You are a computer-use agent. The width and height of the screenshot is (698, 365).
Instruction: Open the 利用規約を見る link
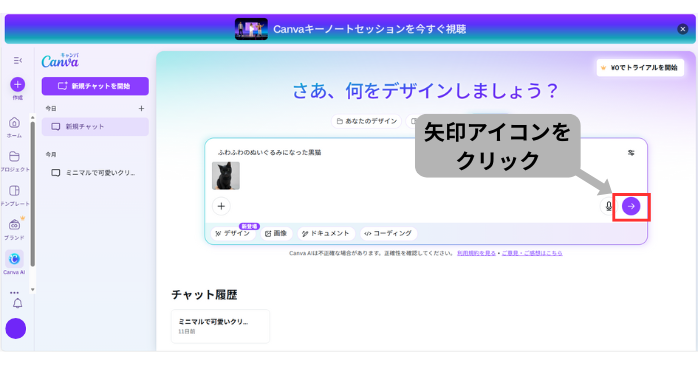point(476,253)
